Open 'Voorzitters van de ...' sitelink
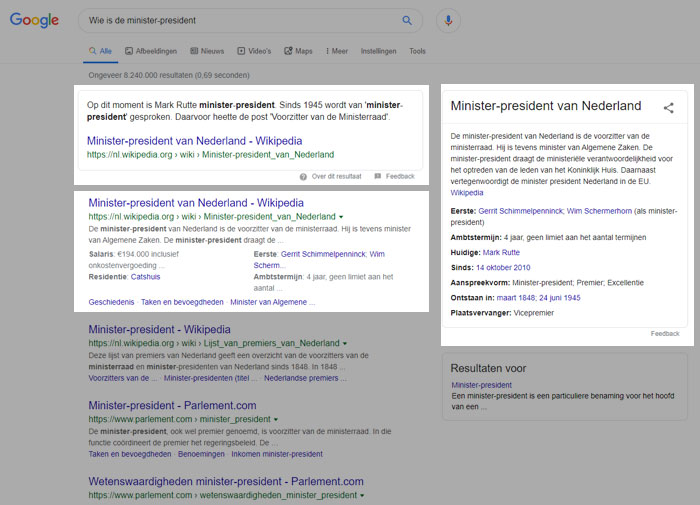This screenshot has width=700, height=505. coord(123,378)
